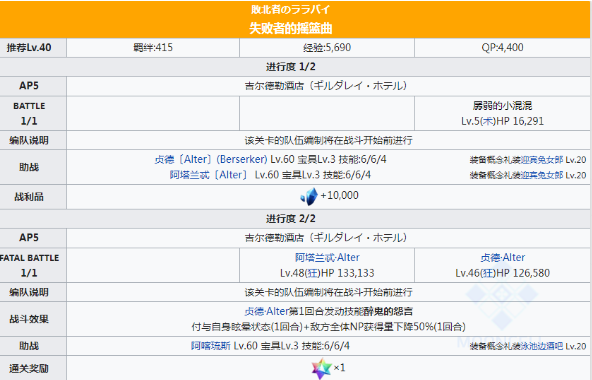Viewport: 592px width, 380px height.
Task: Open the 迎宾兔女郎 link in 贞德 support row
Action: point(542,160)
